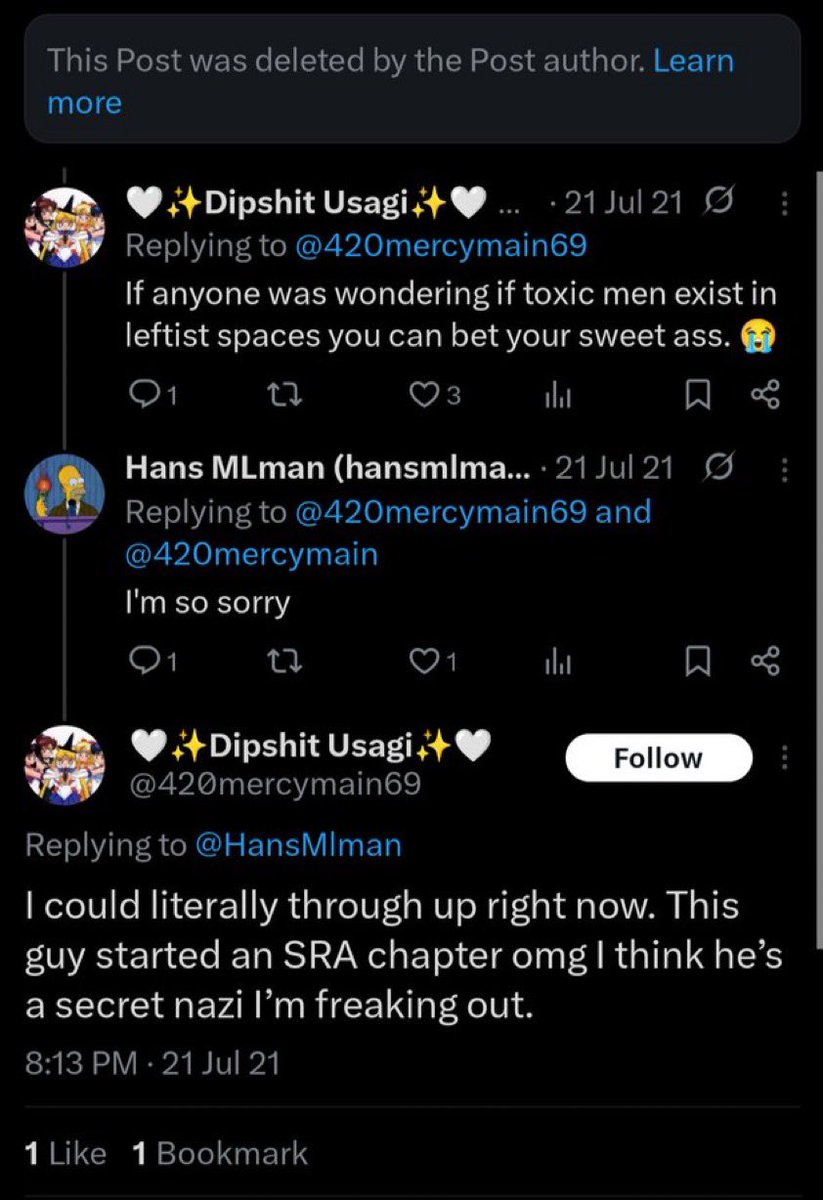The width and height of the screenshot is (823, 1200).
Task: Open more options menu for Hans MLman's post
Action: click(785, 467)
